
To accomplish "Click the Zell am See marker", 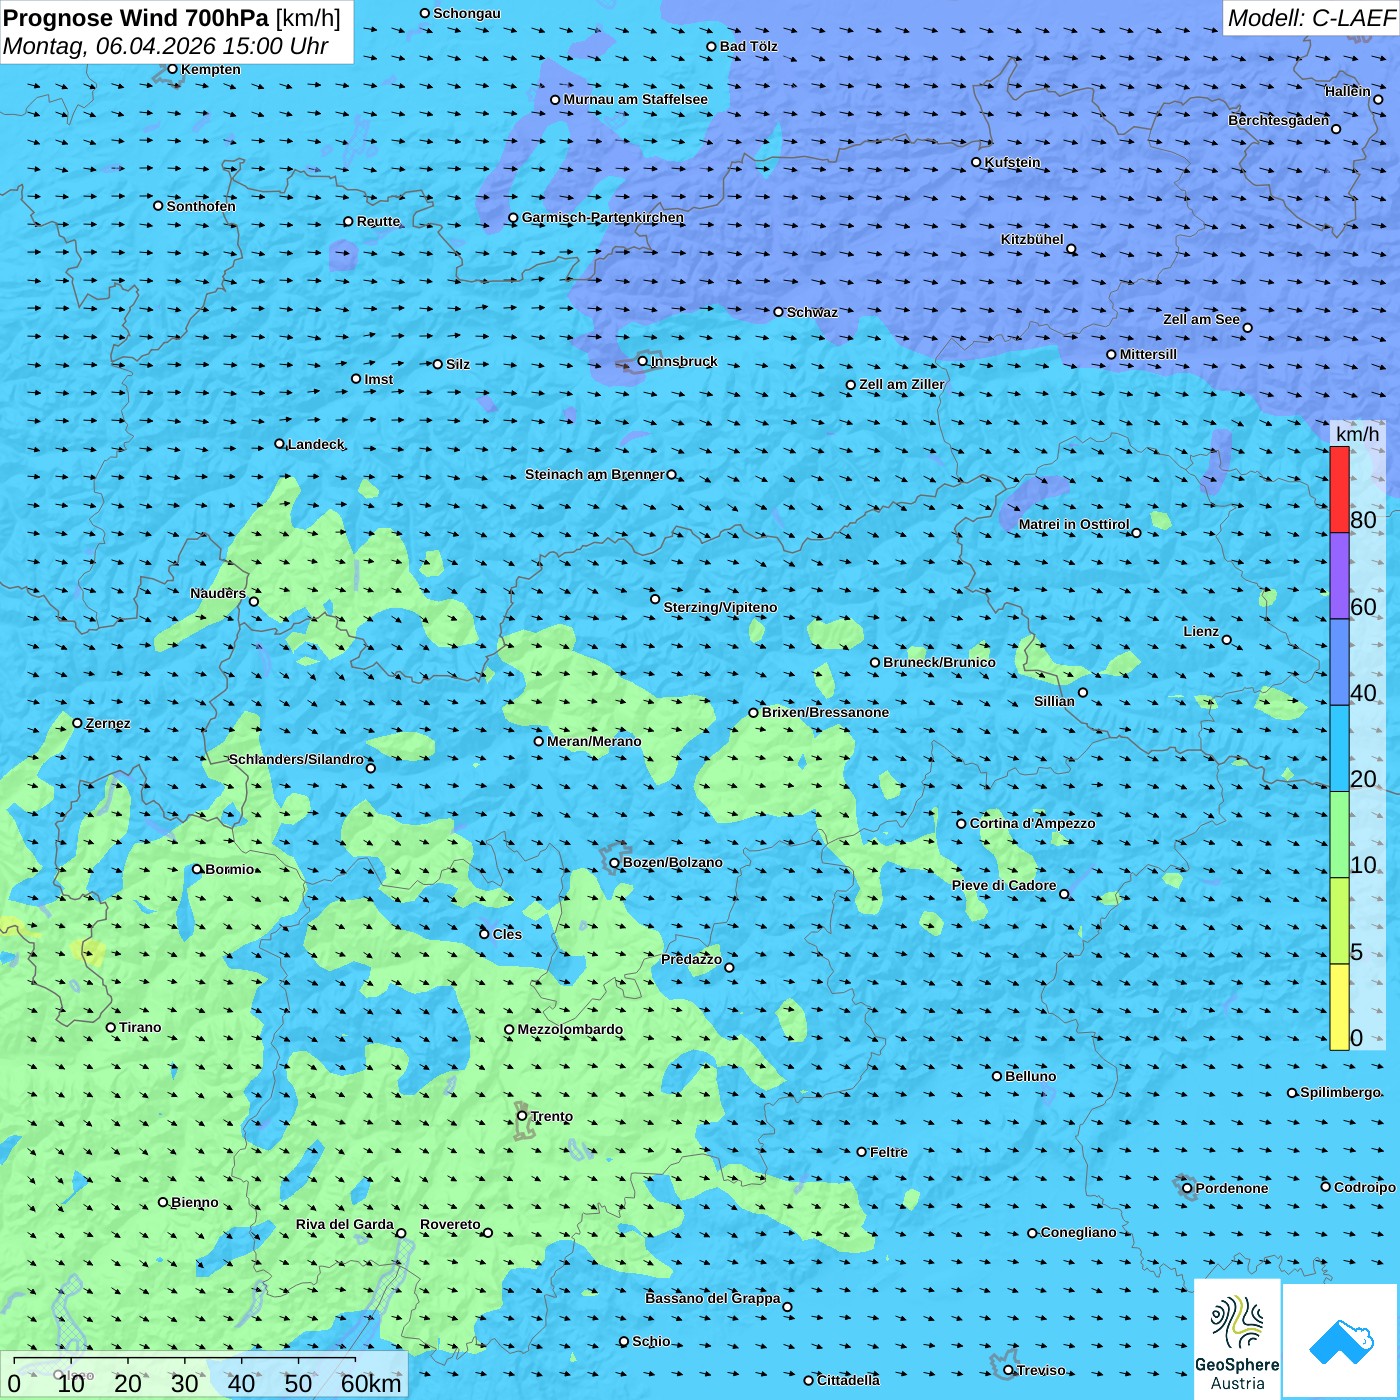I will point(1247,328).
